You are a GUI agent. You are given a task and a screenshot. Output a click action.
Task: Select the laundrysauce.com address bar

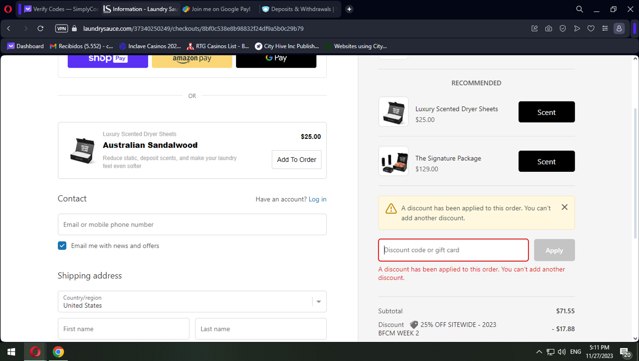pyautogui.click(x=193, y=29)
